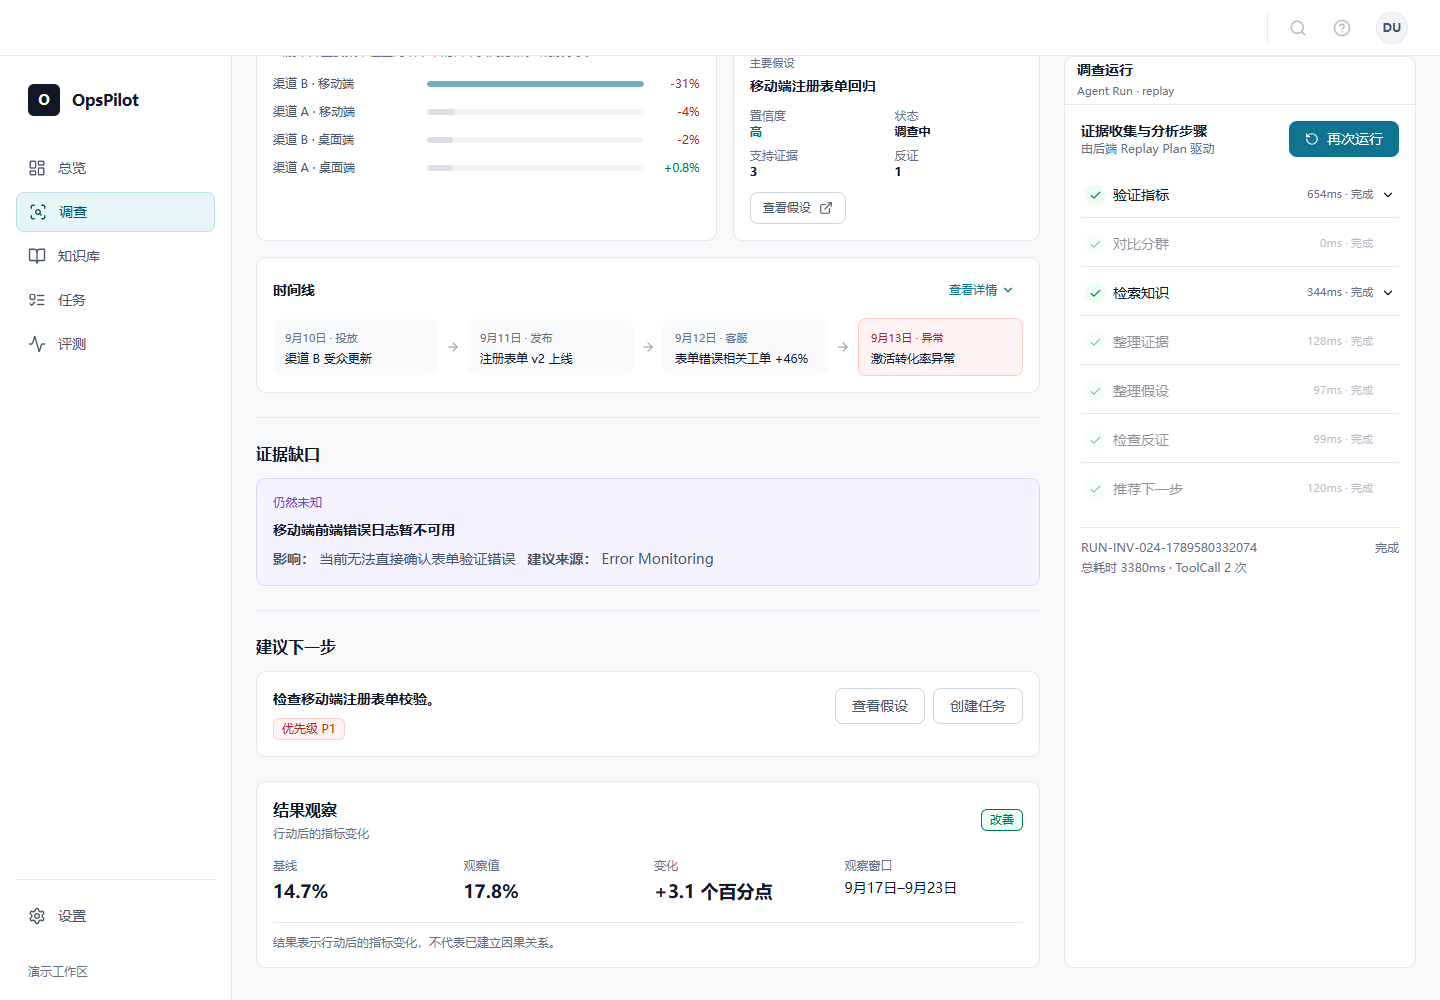
Task: Click the 总览 dashboard grid icon
Action: click(x=37, y=168)
